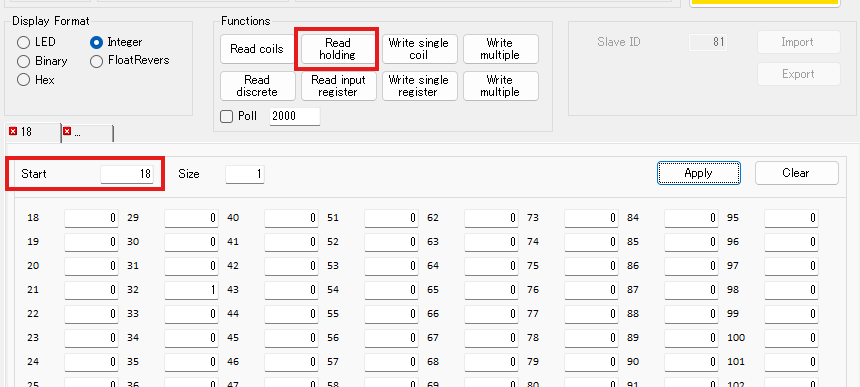Click the value field for register 18
This screenshot has width=860, height=387.
(91, 218)
